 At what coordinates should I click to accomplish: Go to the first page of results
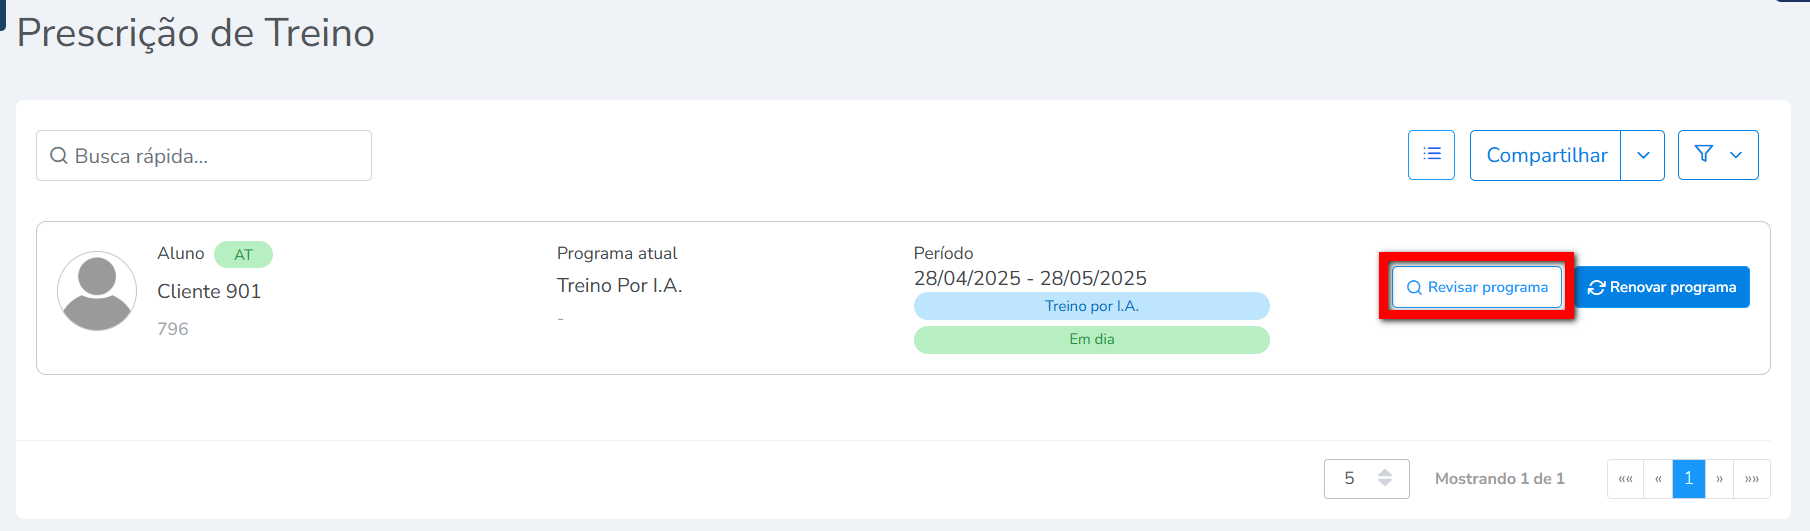point(1625,479)
